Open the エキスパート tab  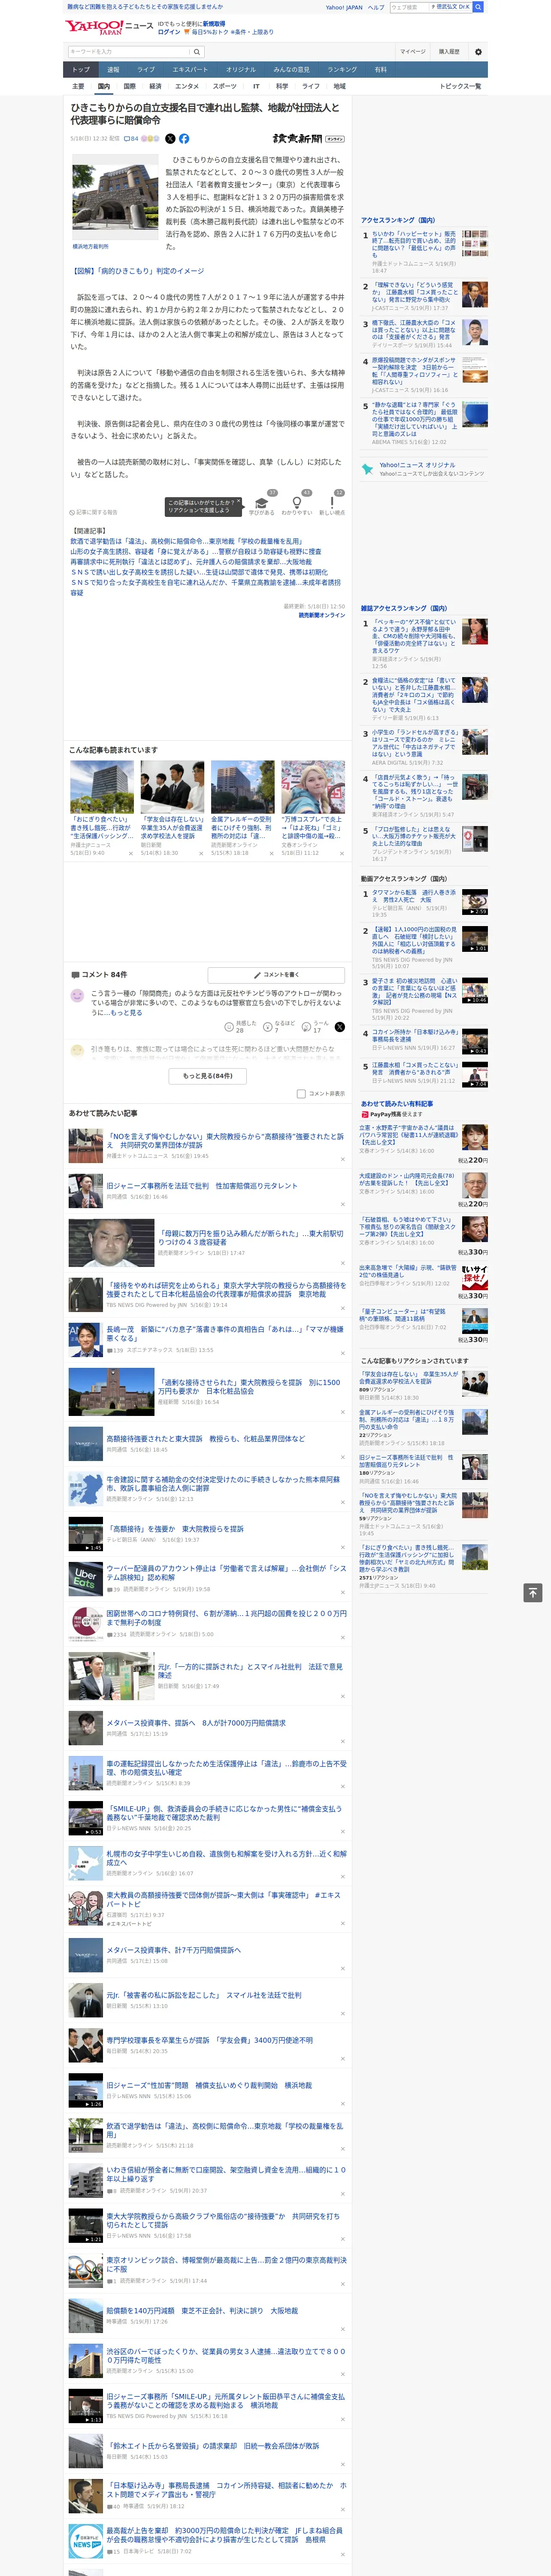190,70
